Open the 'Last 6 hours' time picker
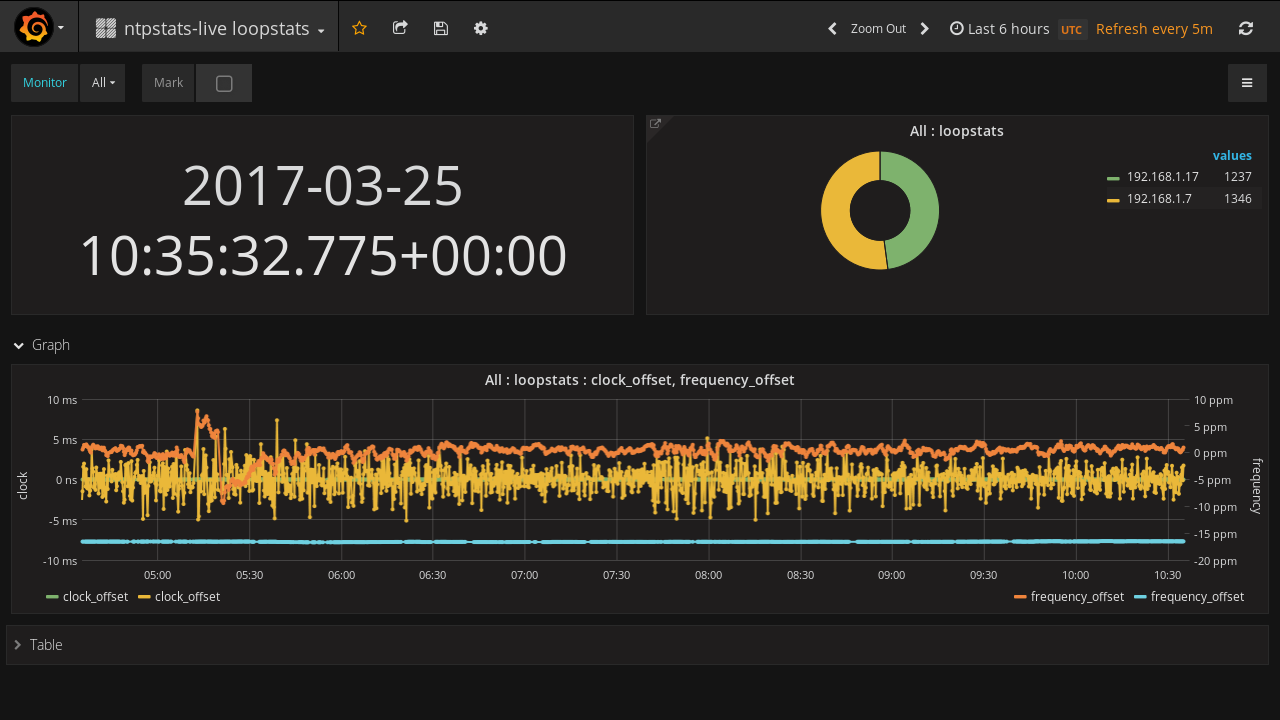The image size is (1280, 720). [x=1000, y=29]
